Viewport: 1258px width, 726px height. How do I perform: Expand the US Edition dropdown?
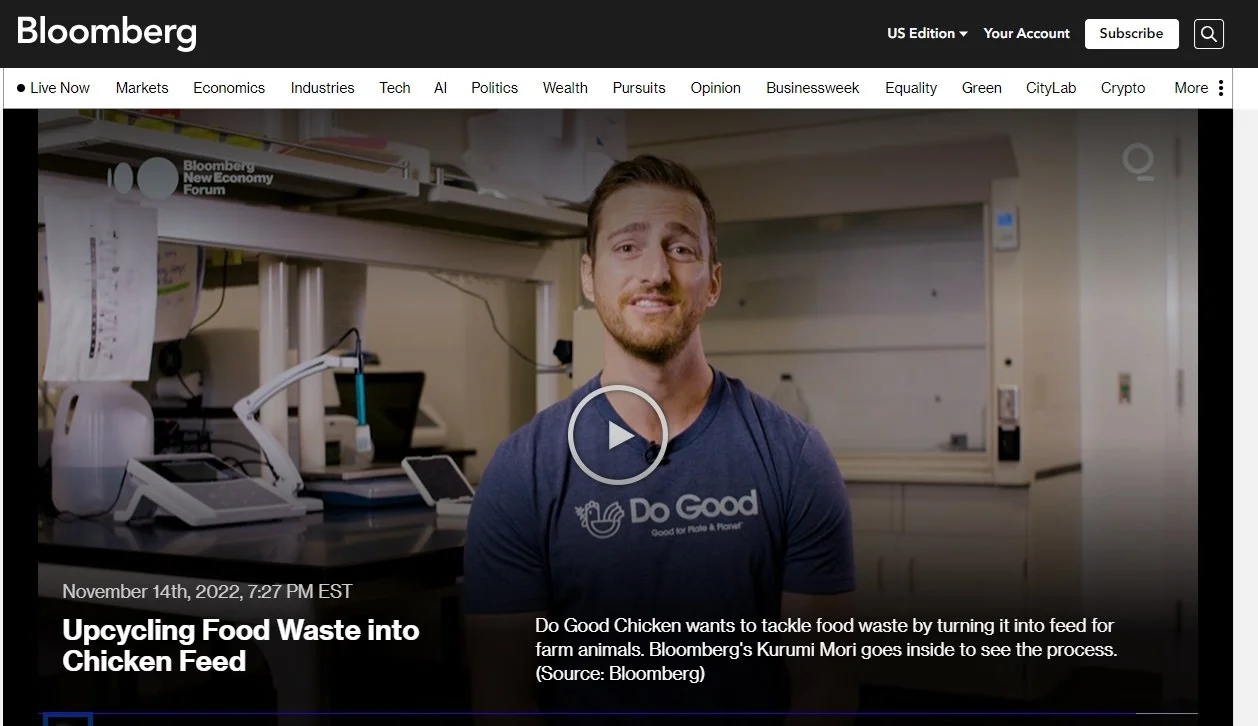927,33
